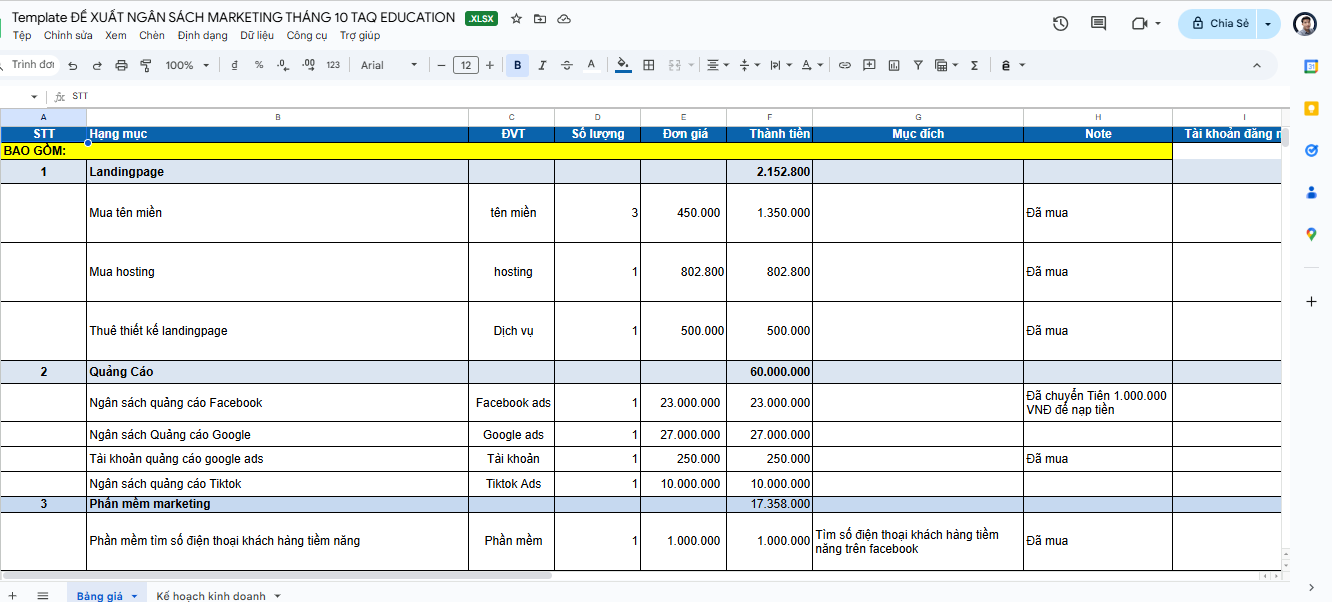
Task: Toggle bold formatting
Action: click(x=517, y=65)
